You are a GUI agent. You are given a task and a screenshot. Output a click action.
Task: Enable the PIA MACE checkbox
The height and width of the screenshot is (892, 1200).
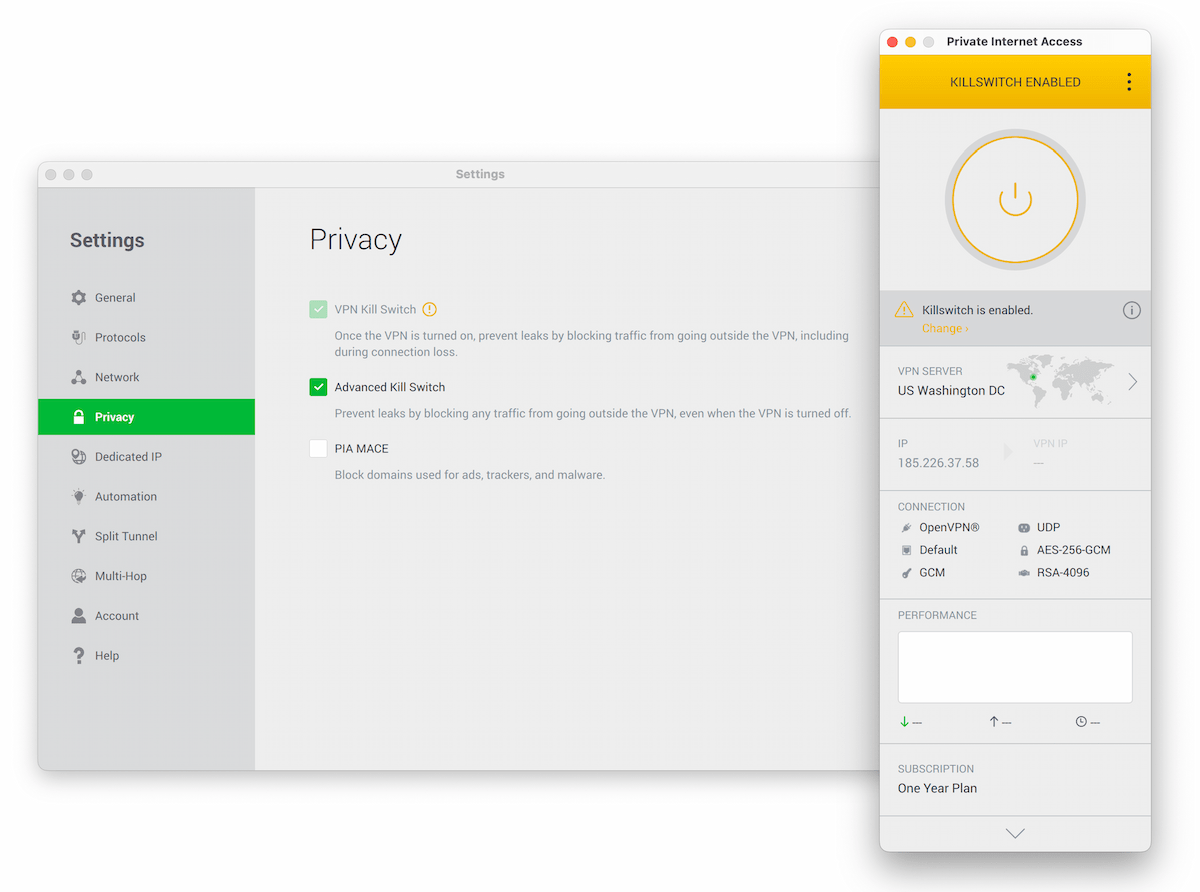click(x=318, y=449)
